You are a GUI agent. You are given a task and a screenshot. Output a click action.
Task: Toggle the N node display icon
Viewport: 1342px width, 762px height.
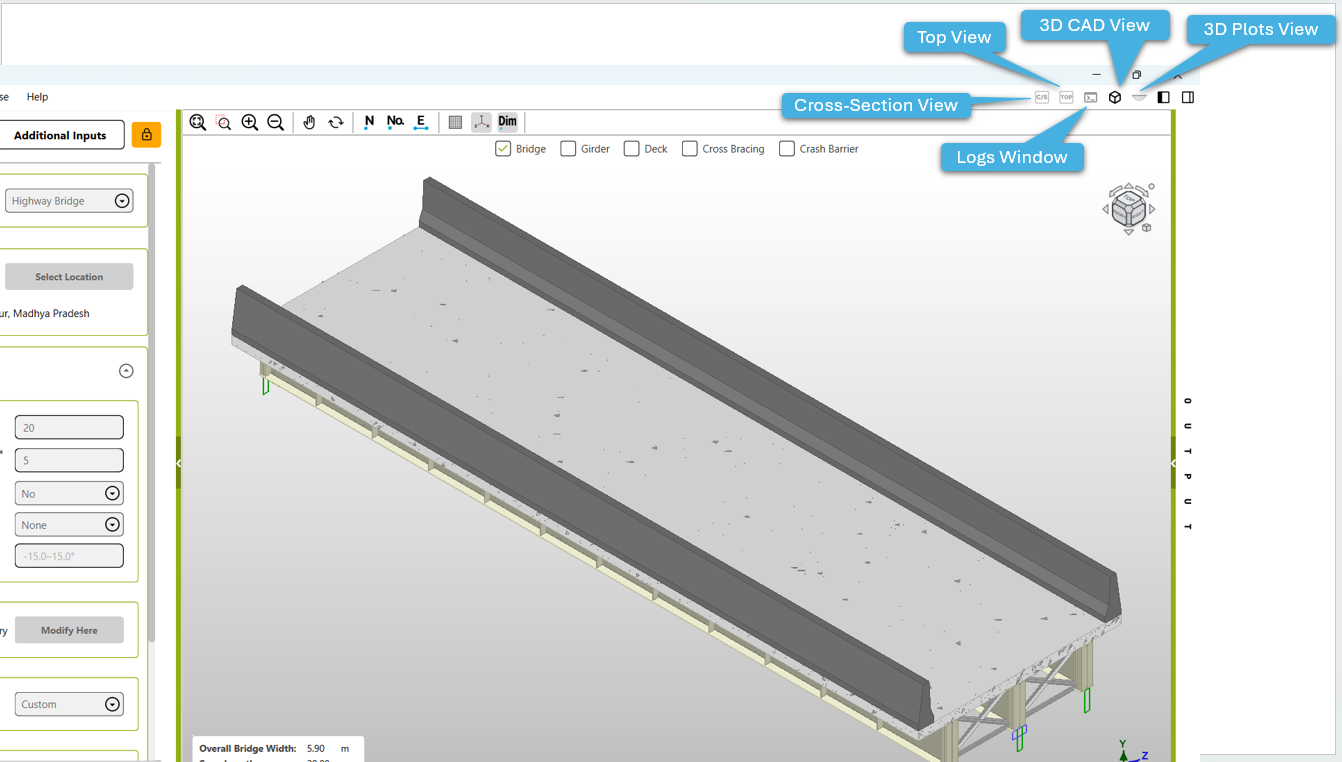369,122
